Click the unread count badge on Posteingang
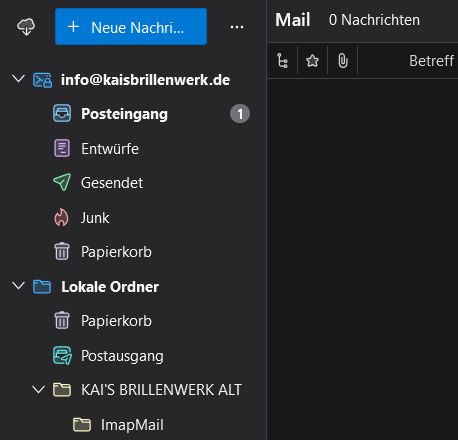This screenshot has width=458, height=440. tap(240, 114)
